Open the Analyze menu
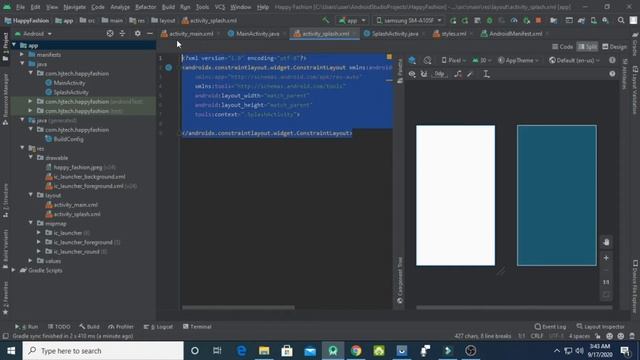The image size is (640, 360). pyautogui.click(x=120, y=7)
